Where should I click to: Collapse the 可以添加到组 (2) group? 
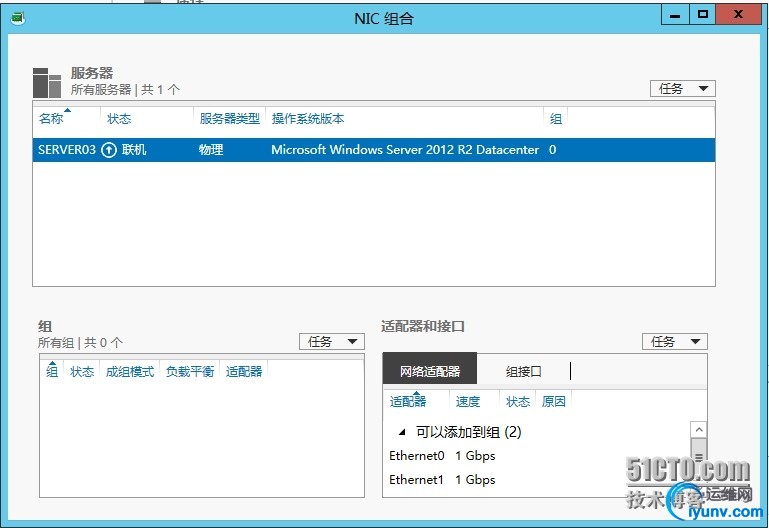[x=402, y=432]
